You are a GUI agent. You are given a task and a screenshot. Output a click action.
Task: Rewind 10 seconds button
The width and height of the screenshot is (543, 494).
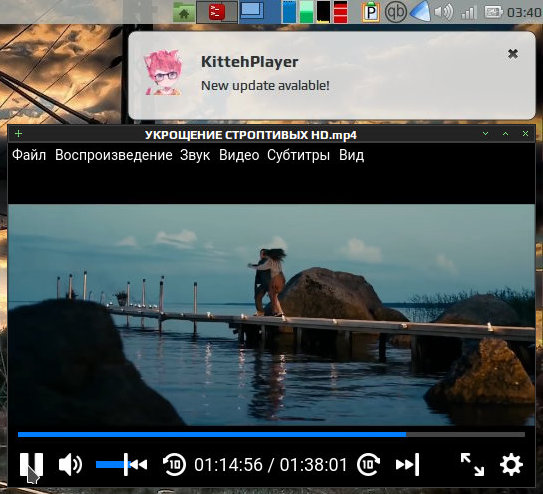pyautogui.click(x=174, y=464)
